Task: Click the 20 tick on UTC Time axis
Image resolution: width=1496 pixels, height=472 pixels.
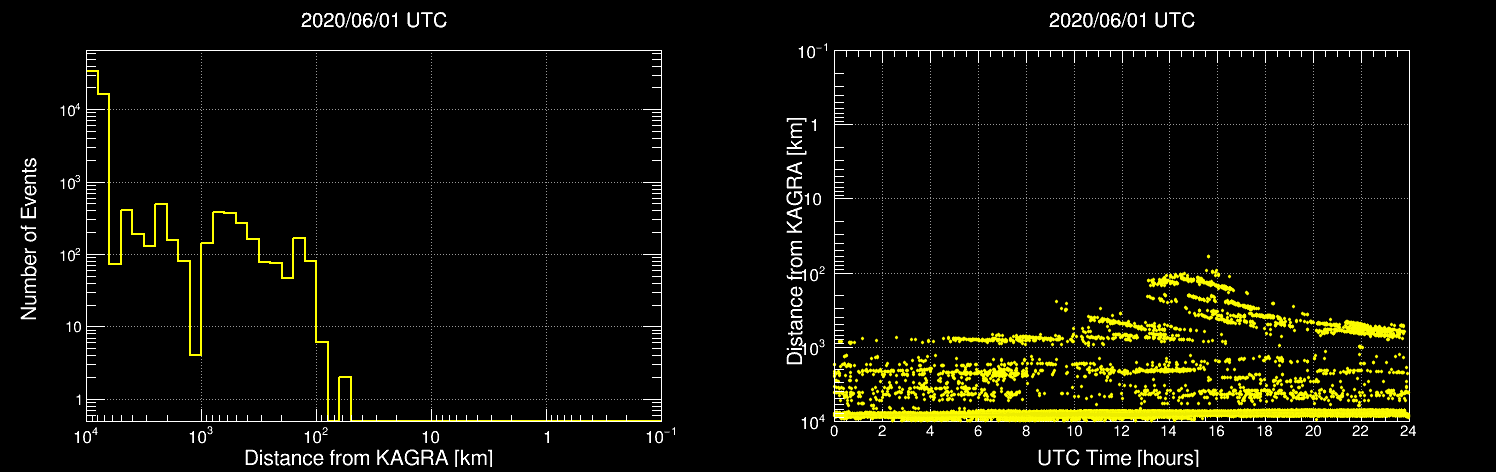Action: [x=1313, y=432]
